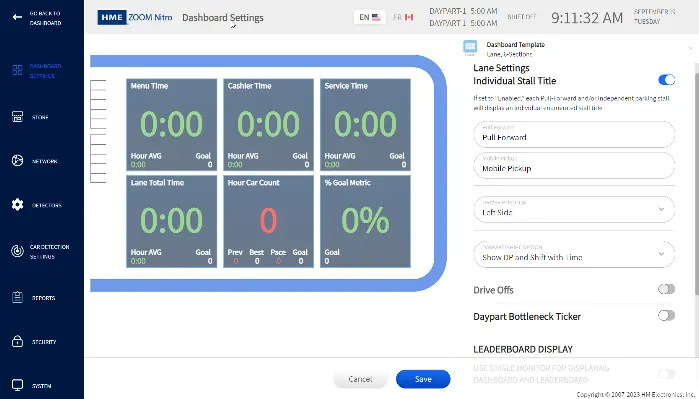Click the Mobile Pickup input field
Image resolution: width=699 pixels, height=399 pixels.
[574, 165]
